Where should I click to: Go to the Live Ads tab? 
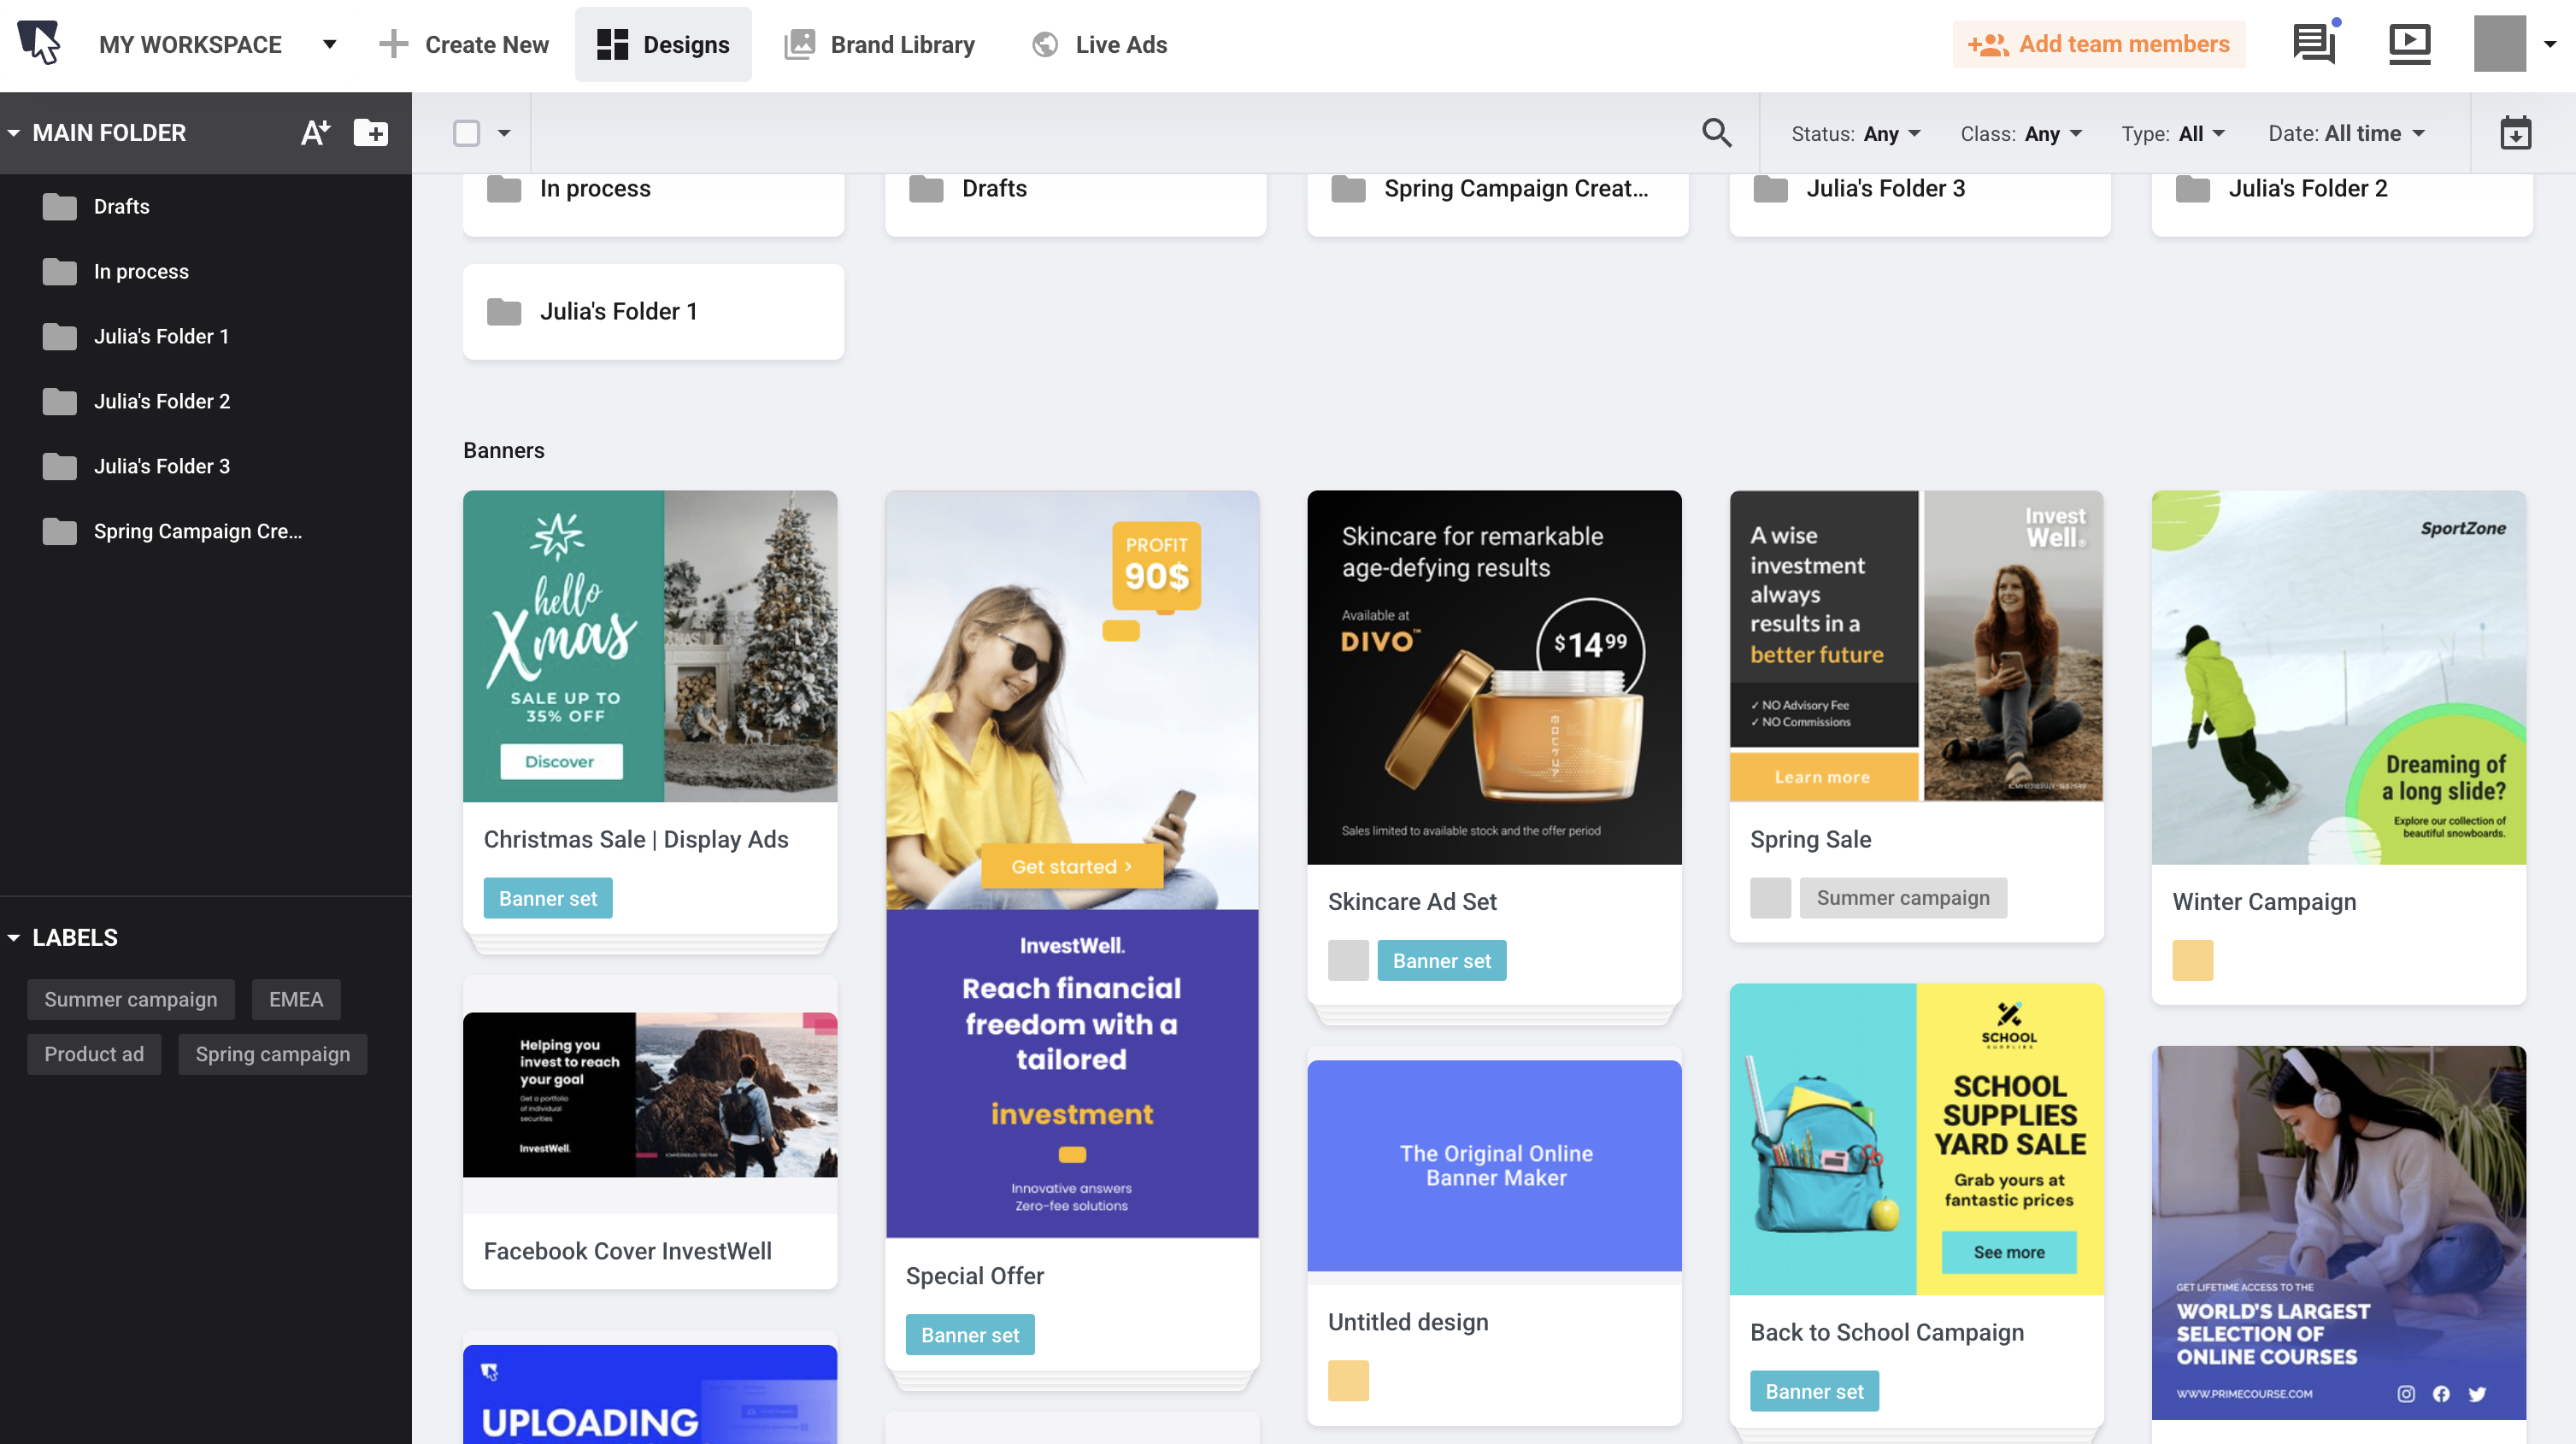1100,44
